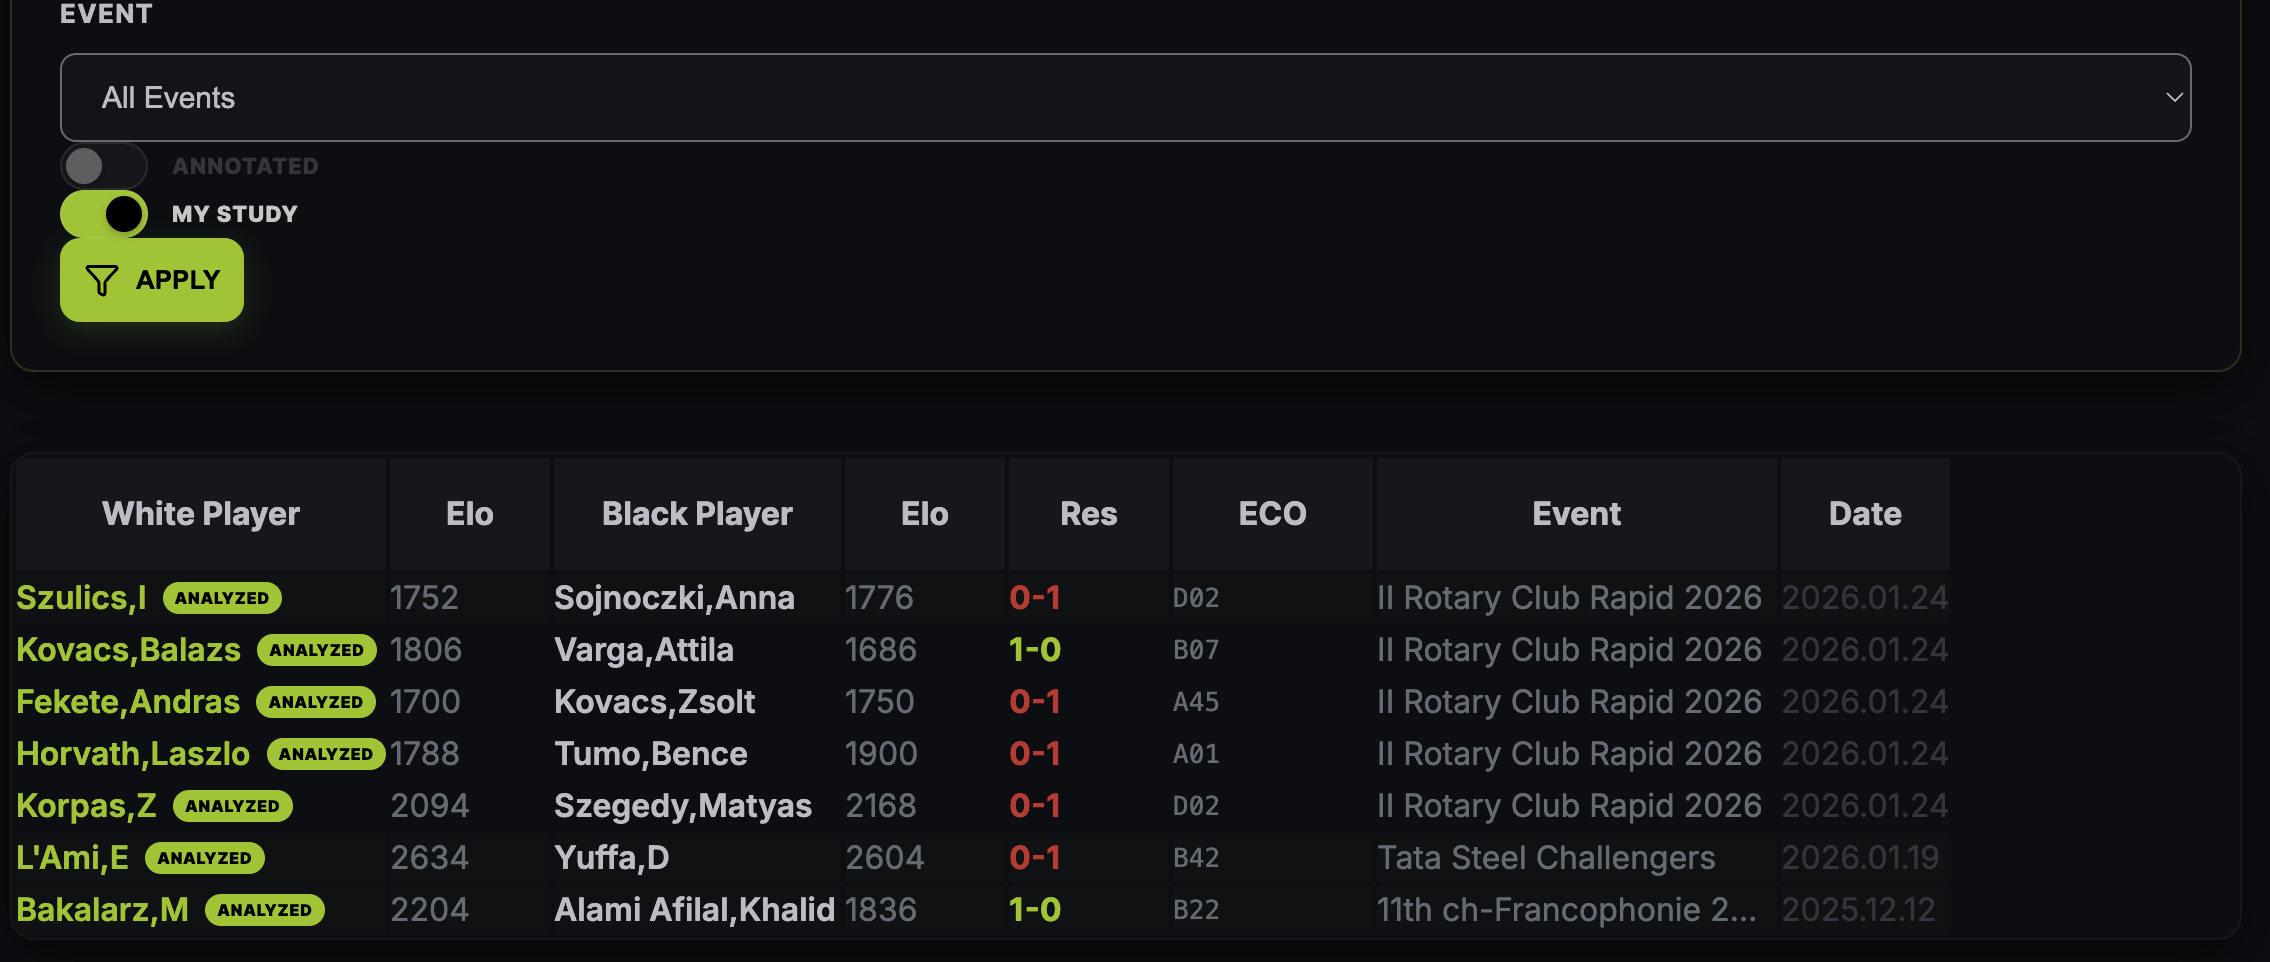The image size is (2270, 962).
Task: Click the ANALYZED badge beside Kovacs,Balazs
Action: [x=317, y=650]
